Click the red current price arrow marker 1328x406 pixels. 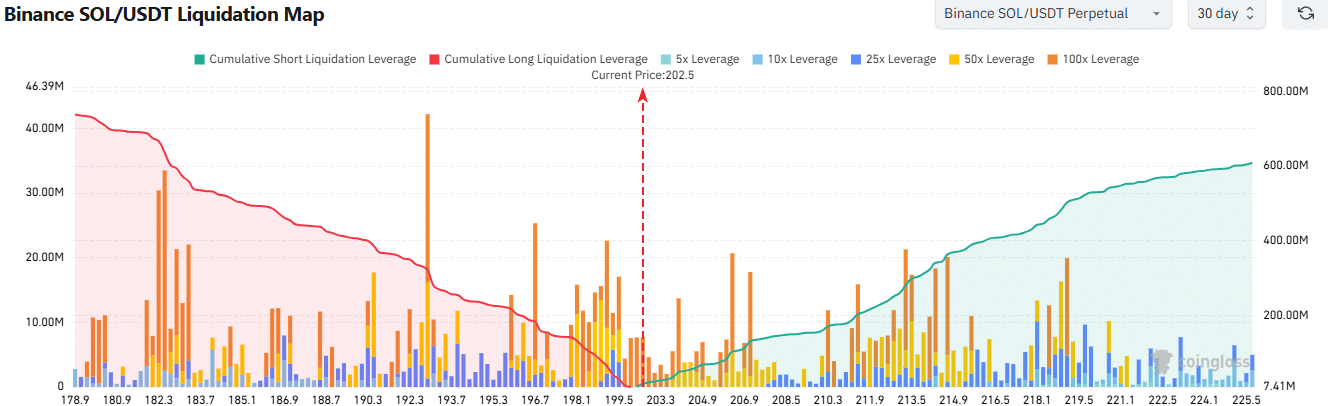643,94
